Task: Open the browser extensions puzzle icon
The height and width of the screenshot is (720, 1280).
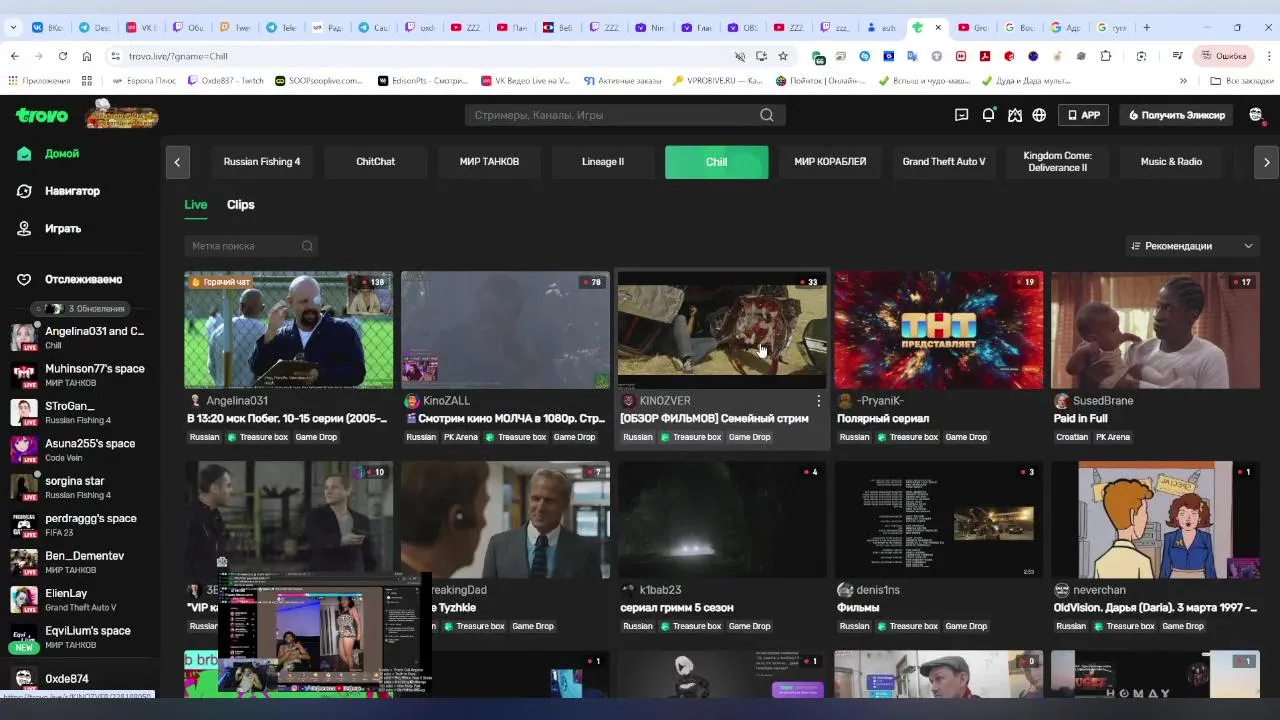Action: 1106,56
